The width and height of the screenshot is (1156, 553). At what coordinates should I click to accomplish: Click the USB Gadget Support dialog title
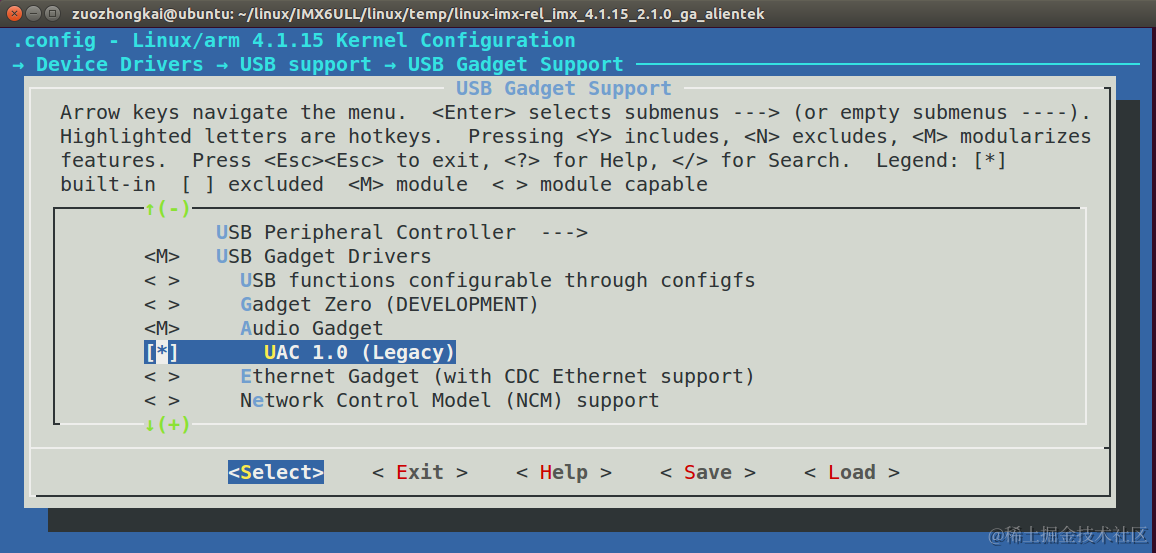click(x=563, y=88)
